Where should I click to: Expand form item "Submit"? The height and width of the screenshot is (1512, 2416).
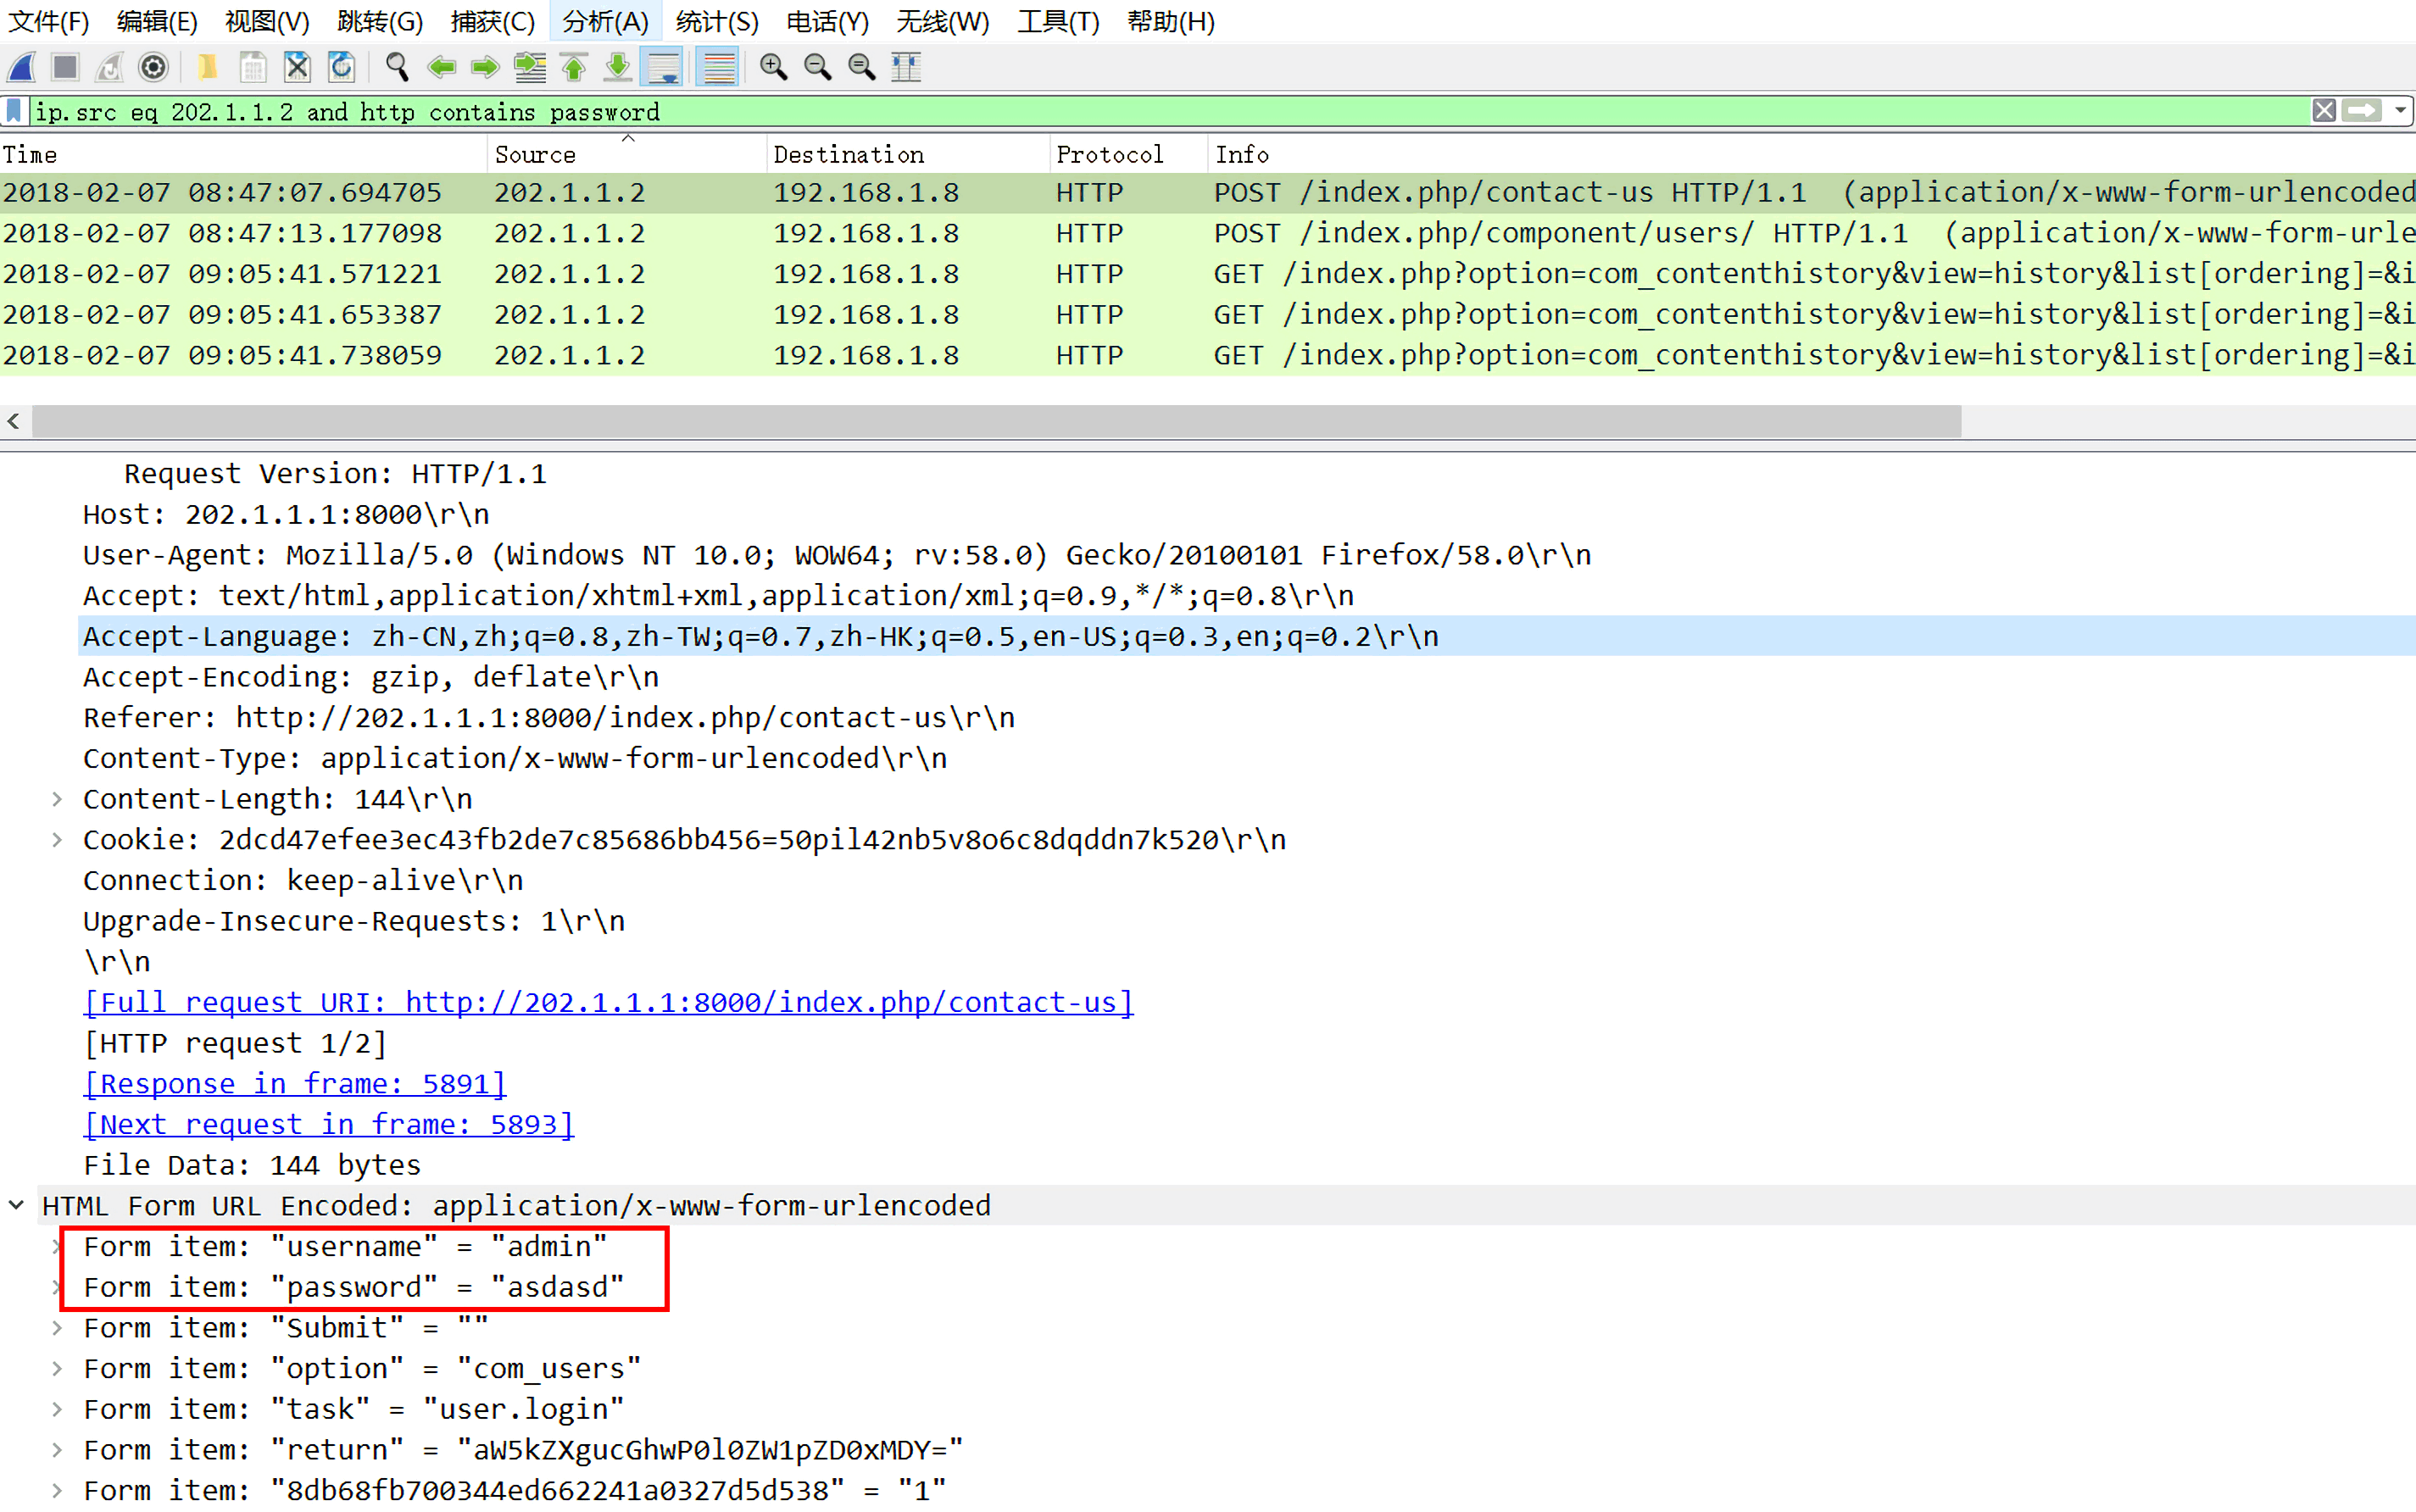point(57,1328)
